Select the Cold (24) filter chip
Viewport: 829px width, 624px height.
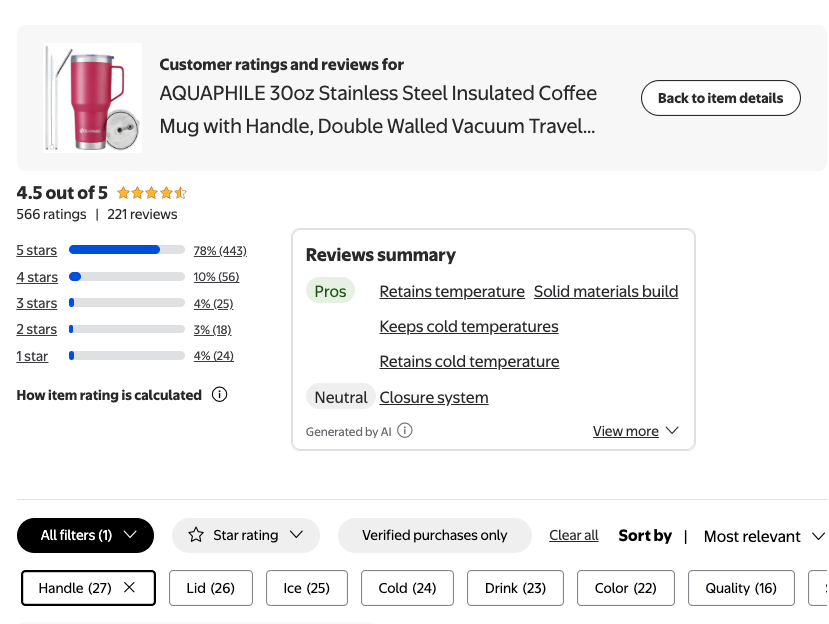click(407, 588)
